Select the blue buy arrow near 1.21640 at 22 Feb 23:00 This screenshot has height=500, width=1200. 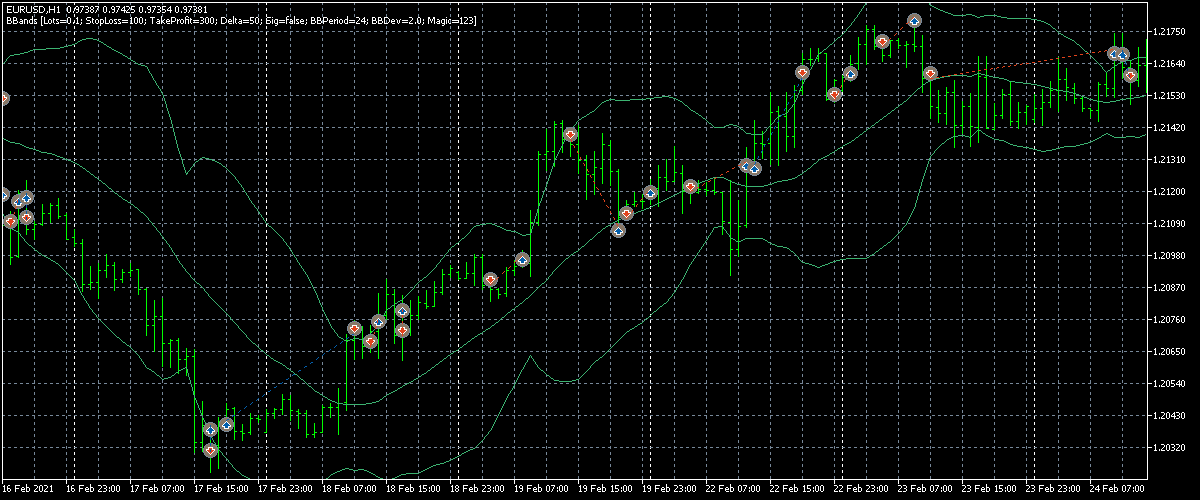850,73
